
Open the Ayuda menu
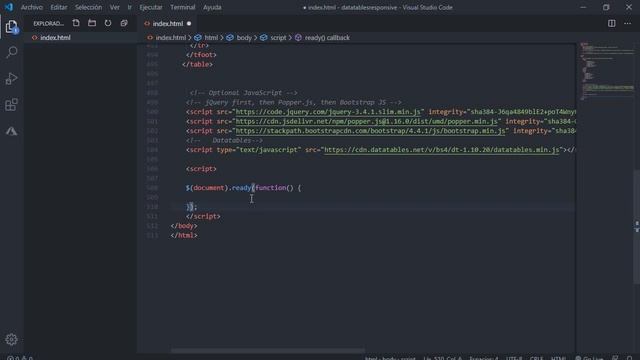tap(212, 7)
